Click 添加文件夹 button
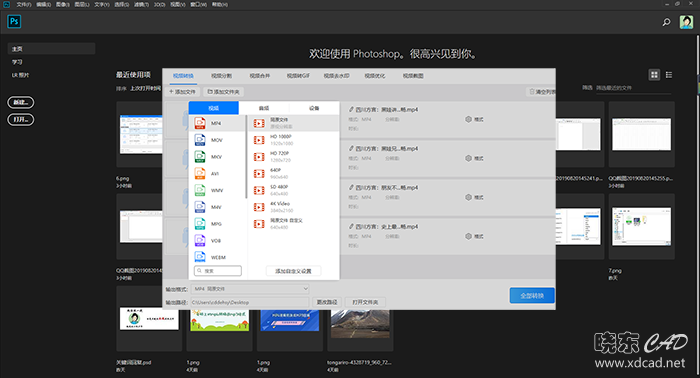 click(224, 91)
